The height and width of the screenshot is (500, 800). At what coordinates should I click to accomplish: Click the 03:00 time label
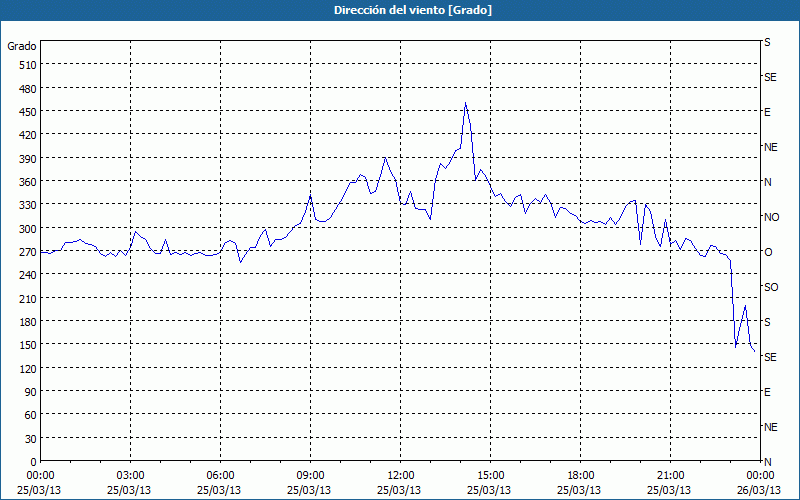coord(130,476)
